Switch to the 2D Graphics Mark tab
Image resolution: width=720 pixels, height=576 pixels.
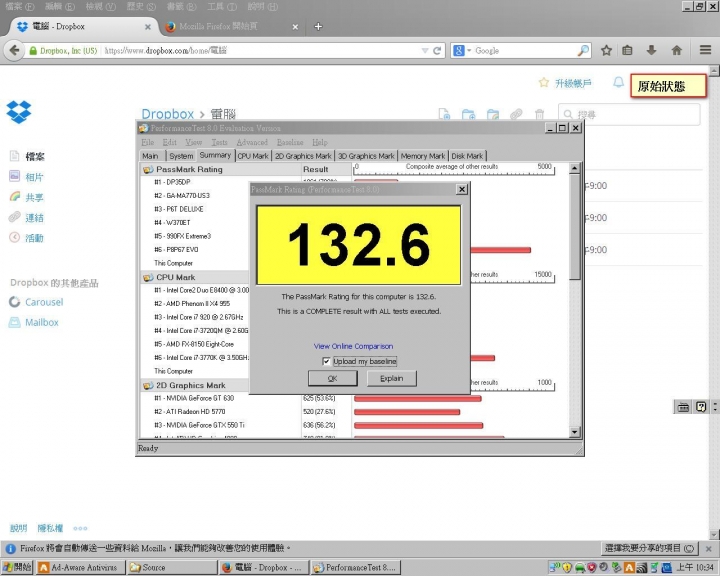303,156
